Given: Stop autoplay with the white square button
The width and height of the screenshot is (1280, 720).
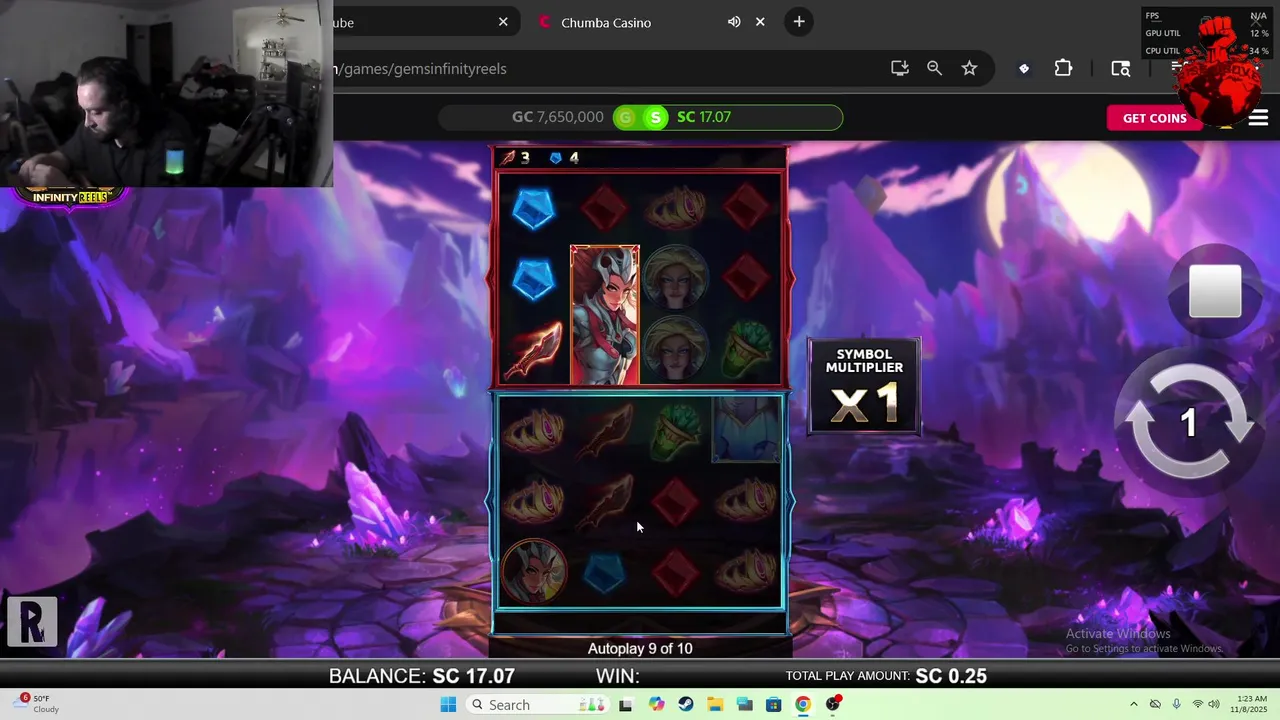Looking at the screenshot, I should point(1215,291).
